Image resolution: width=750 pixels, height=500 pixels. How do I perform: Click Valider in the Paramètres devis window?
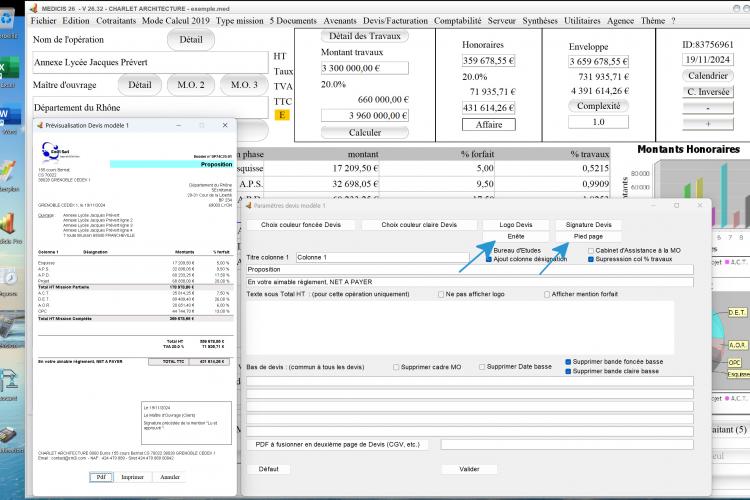(469, 469)
